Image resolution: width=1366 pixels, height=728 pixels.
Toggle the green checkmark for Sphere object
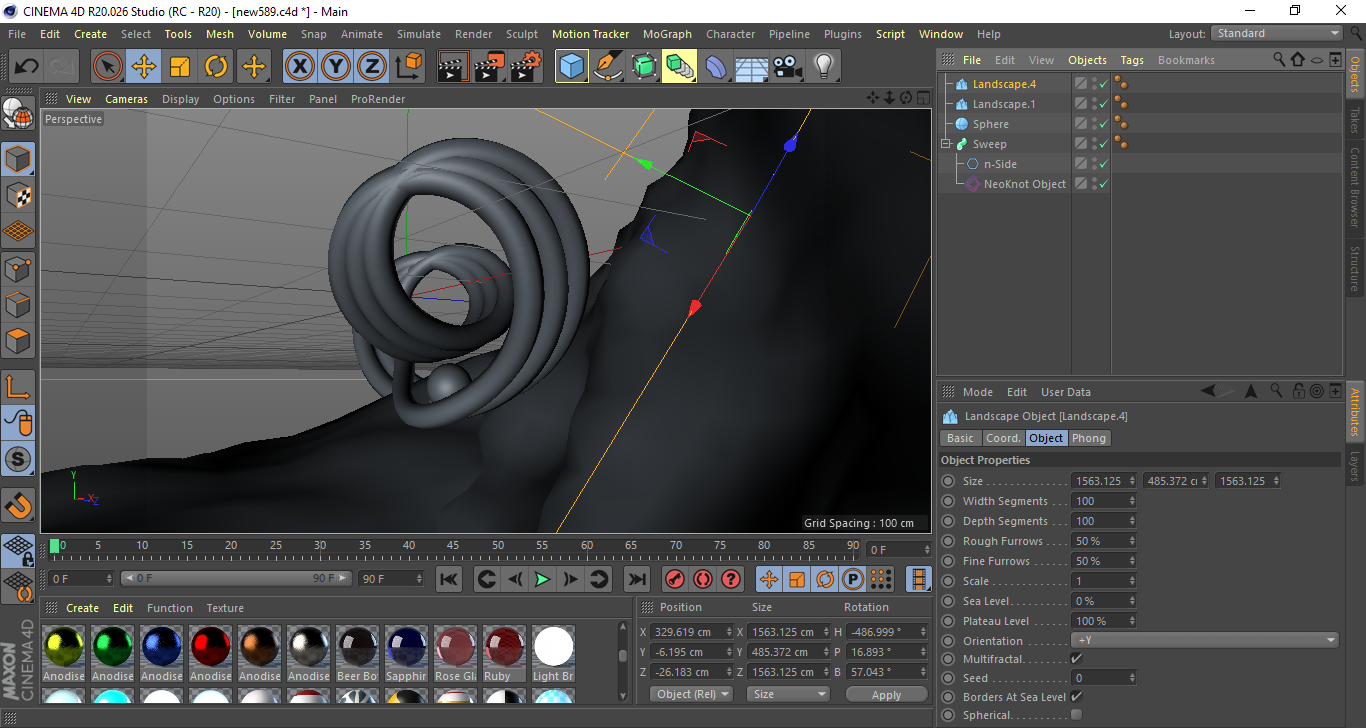[1103, 125]
